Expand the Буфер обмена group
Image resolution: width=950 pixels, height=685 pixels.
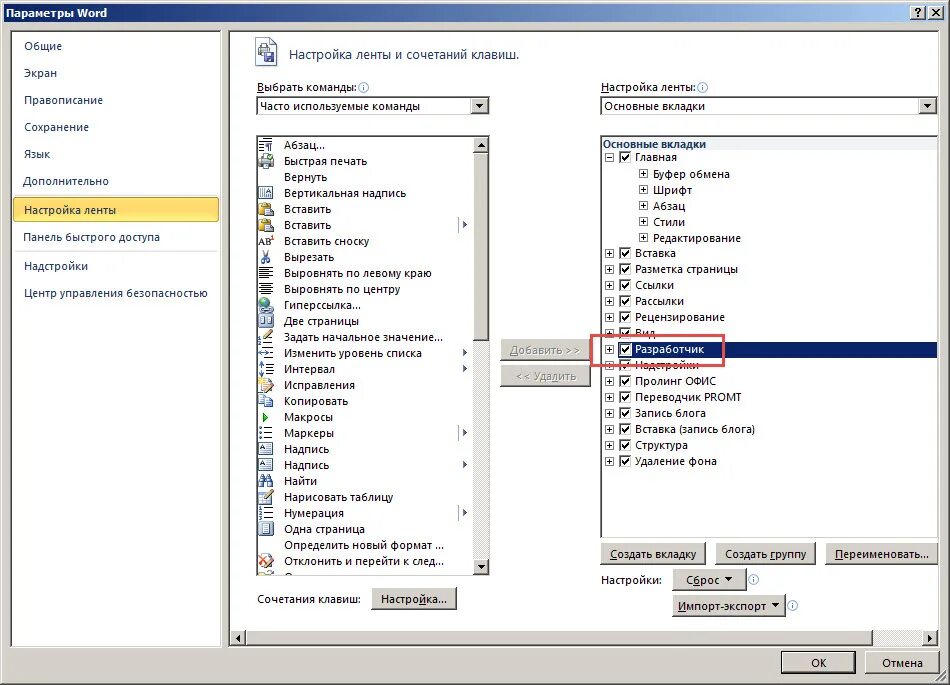click(643, 174)
